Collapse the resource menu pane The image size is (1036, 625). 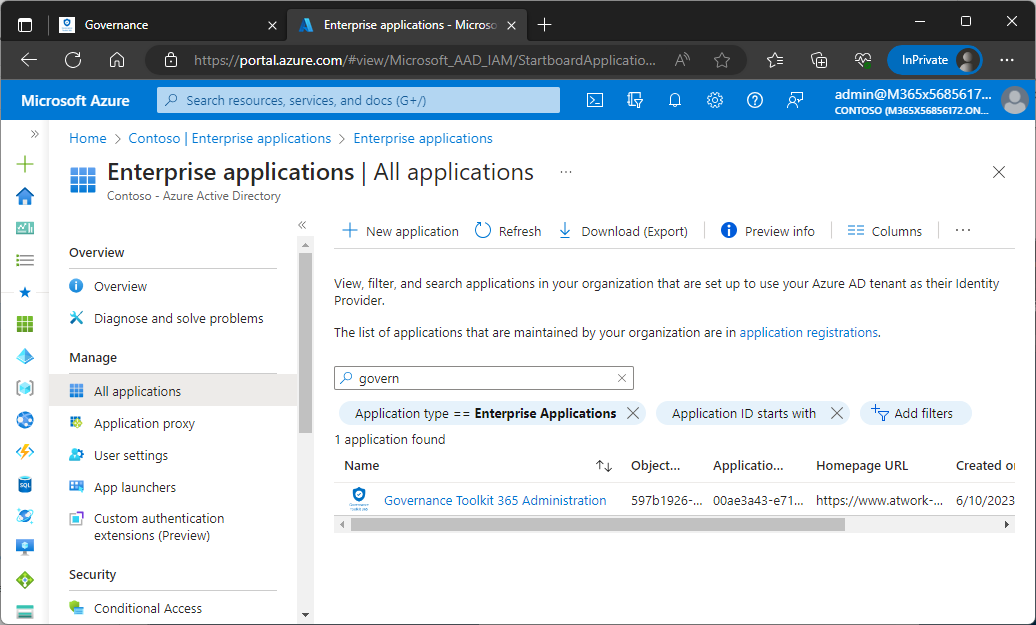[302, 225]
